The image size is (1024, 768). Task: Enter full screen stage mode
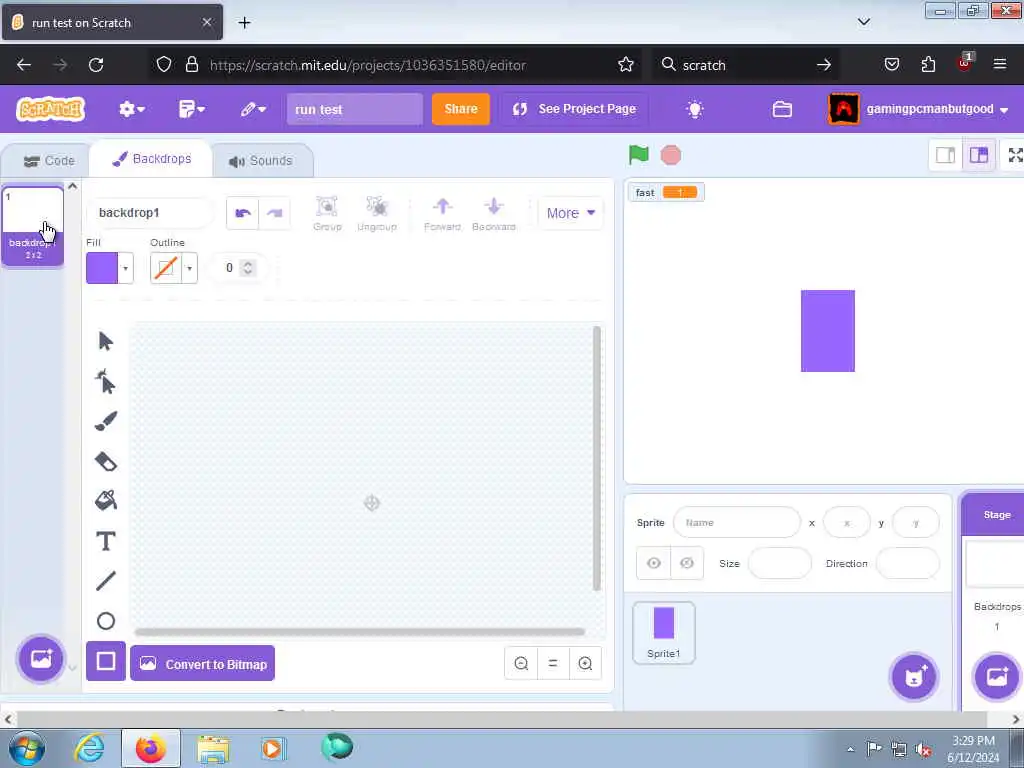pyautogui.click(x=1015, y=155)
